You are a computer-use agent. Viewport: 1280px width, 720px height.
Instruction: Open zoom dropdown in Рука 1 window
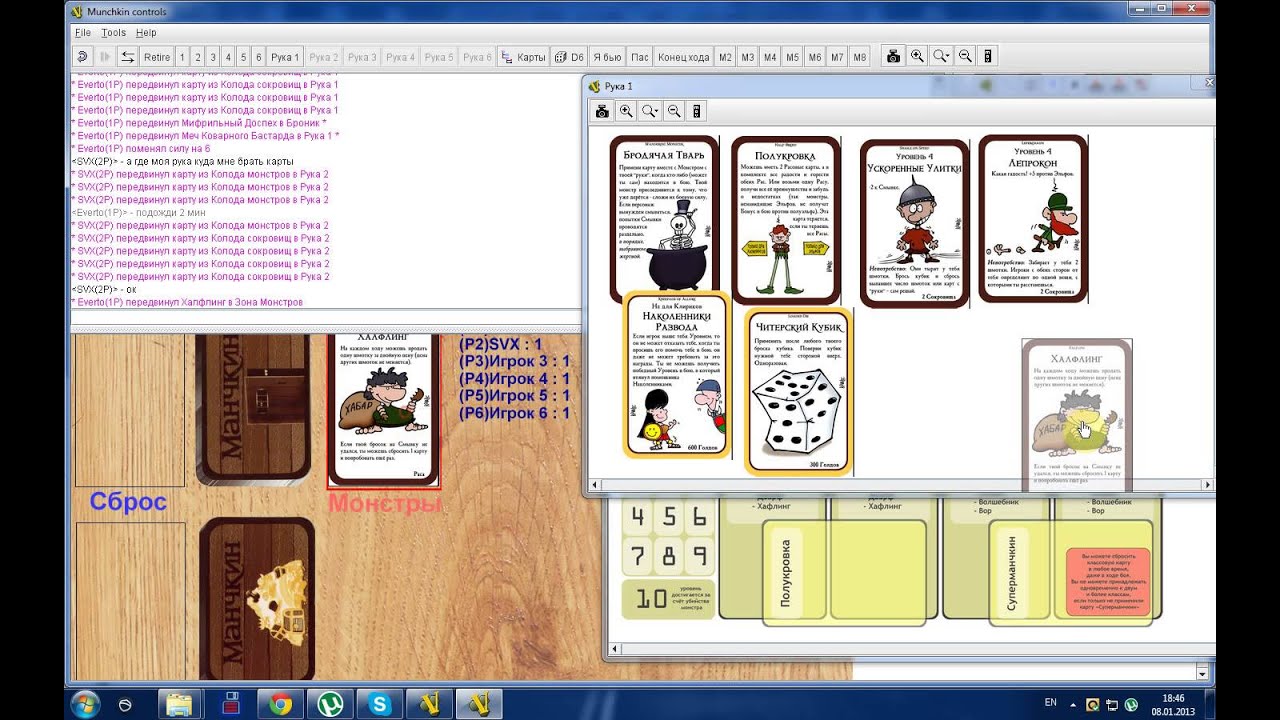650,111
